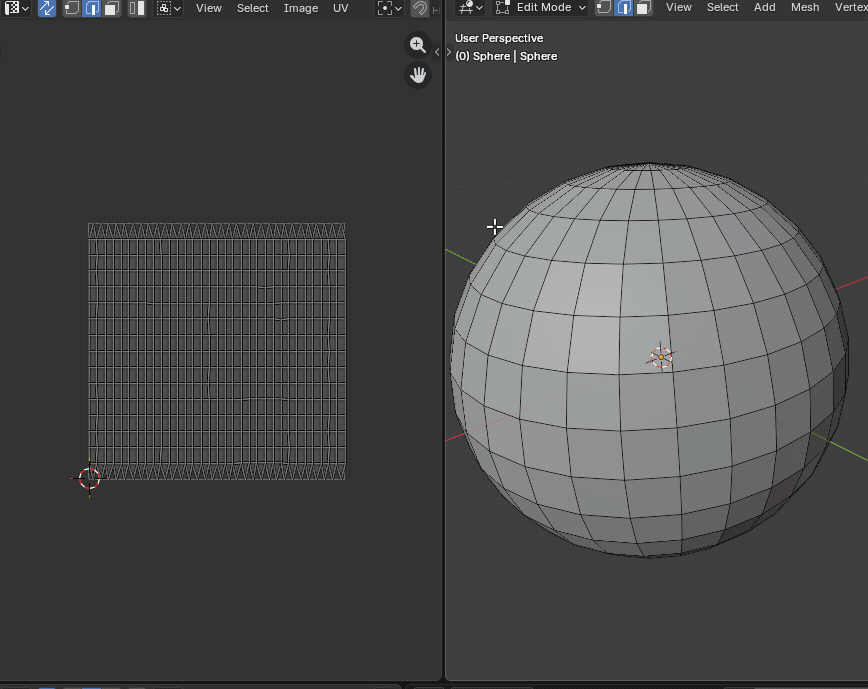Click UV Editor pan hand gizmo

coord(418,75)
